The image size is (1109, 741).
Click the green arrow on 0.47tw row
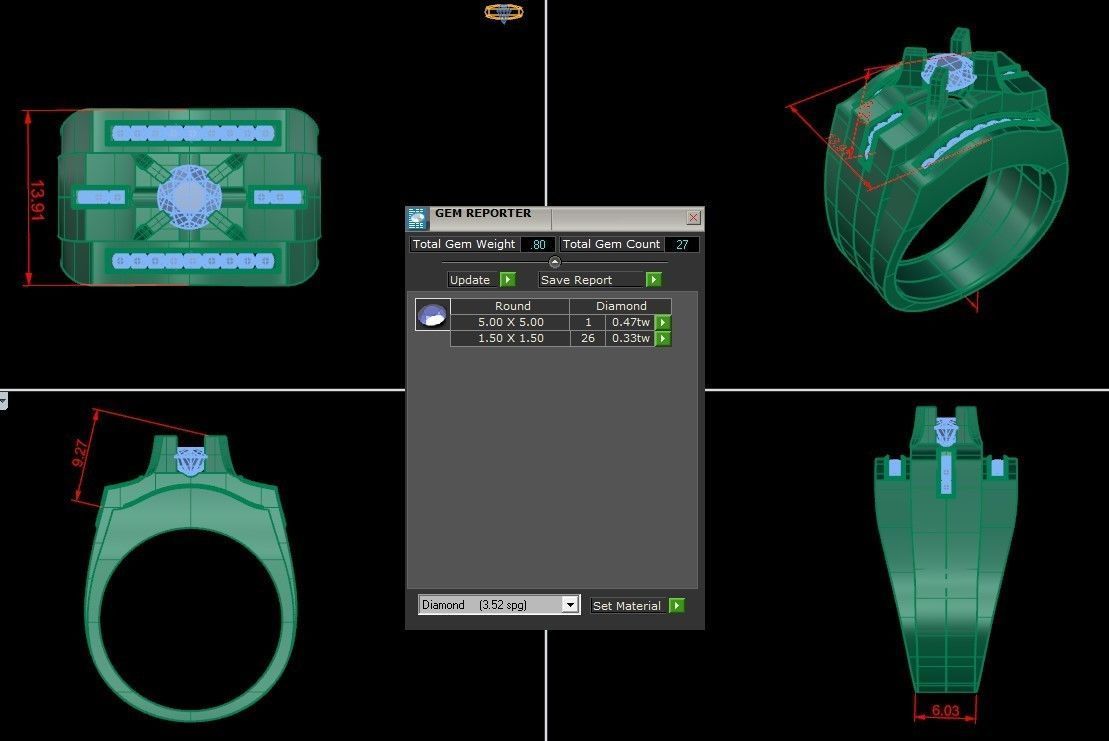(663, 322)
